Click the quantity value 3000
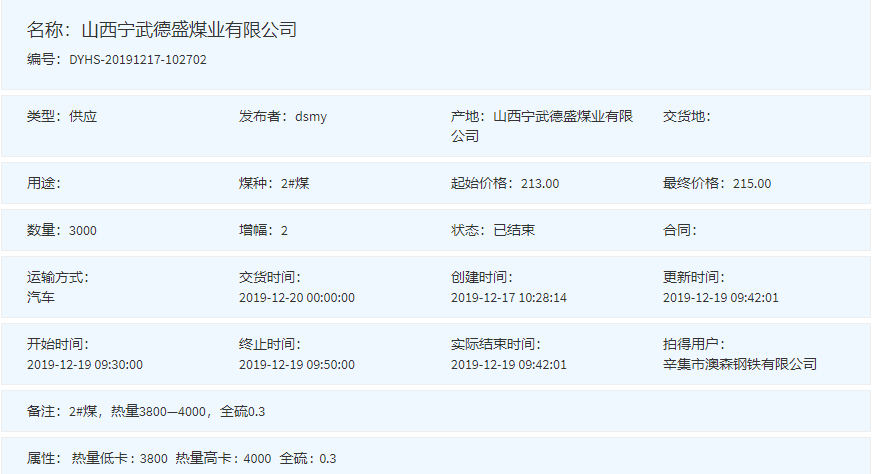Image resolution: width=873 pixels, height=474 pixels. 83,230
